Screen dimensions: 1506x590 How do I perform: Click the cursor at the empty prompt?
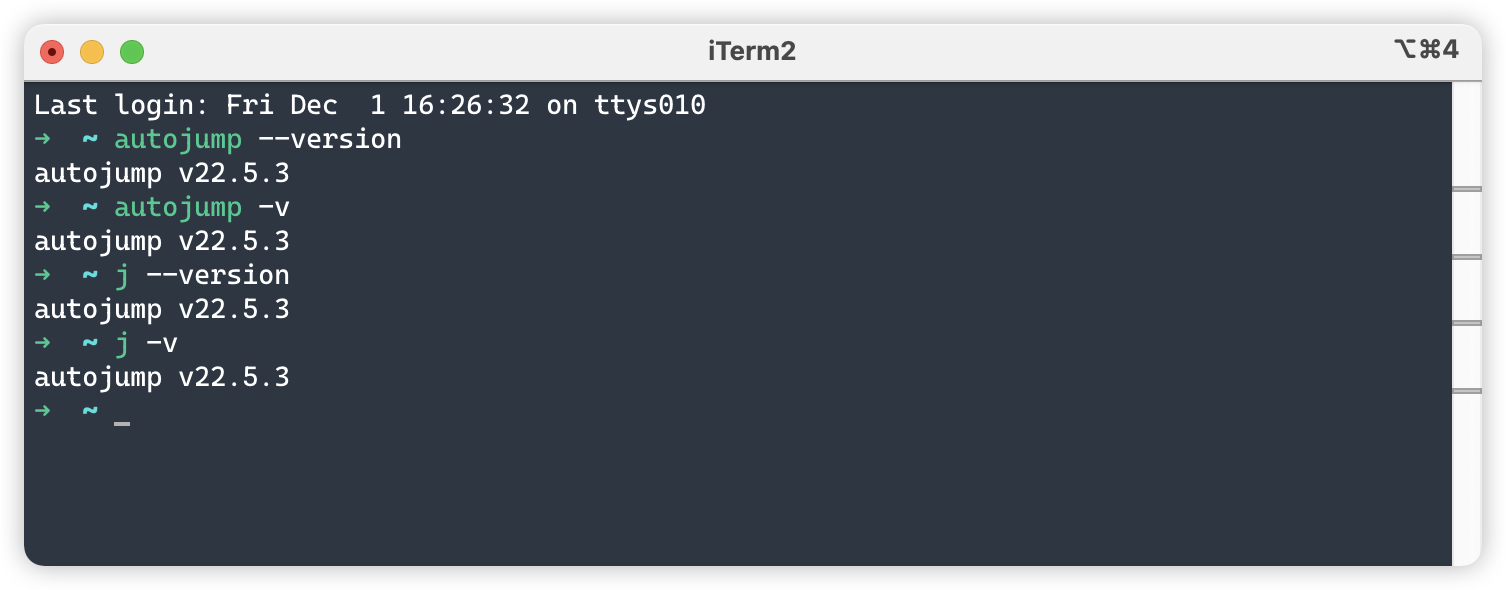[122, 422]
